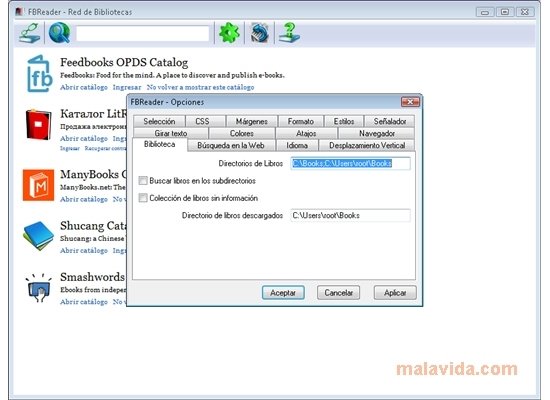Viewport: 550px width, 400px height.
Task: Focus the toolbar search text field
Action: [x=142, y=34]
